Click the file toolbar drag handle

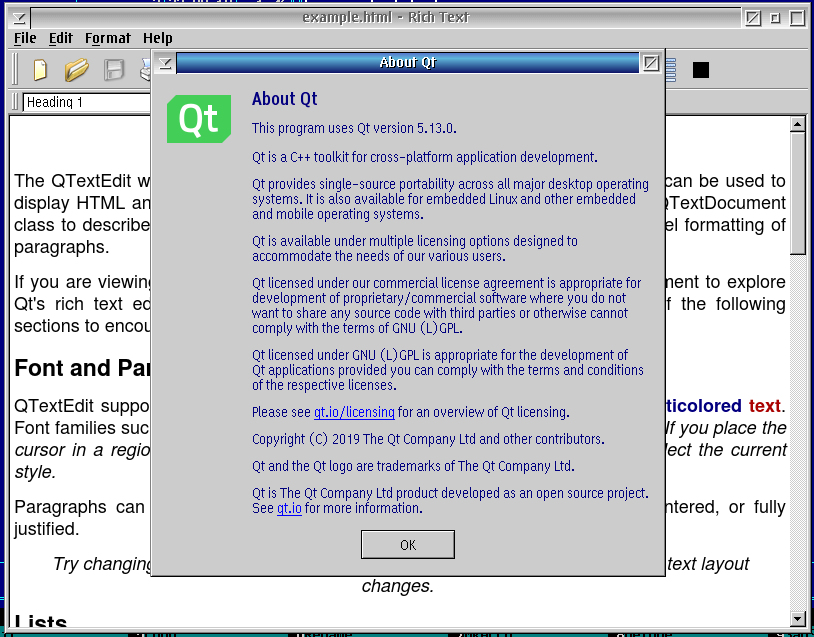15,69
